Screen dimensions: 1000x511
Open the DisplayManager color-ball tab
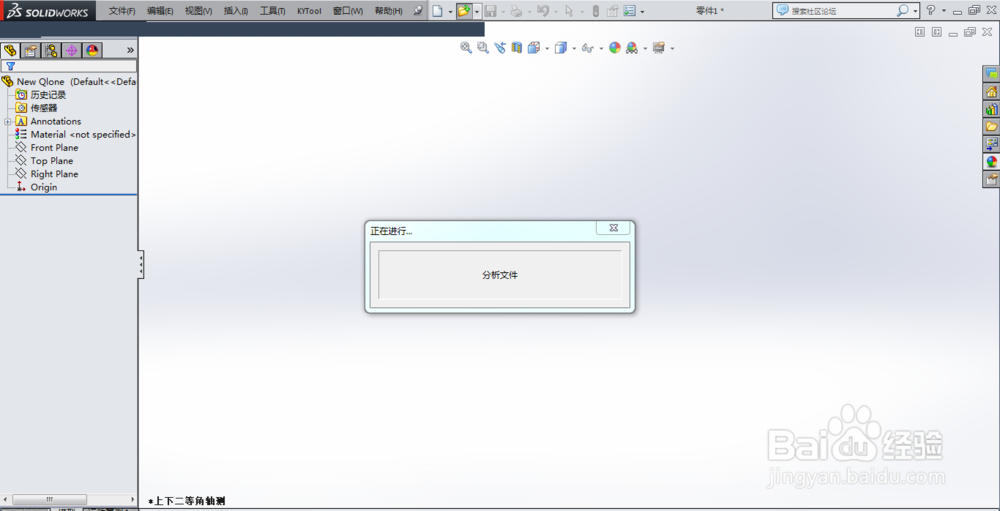(x=92, y=50)
